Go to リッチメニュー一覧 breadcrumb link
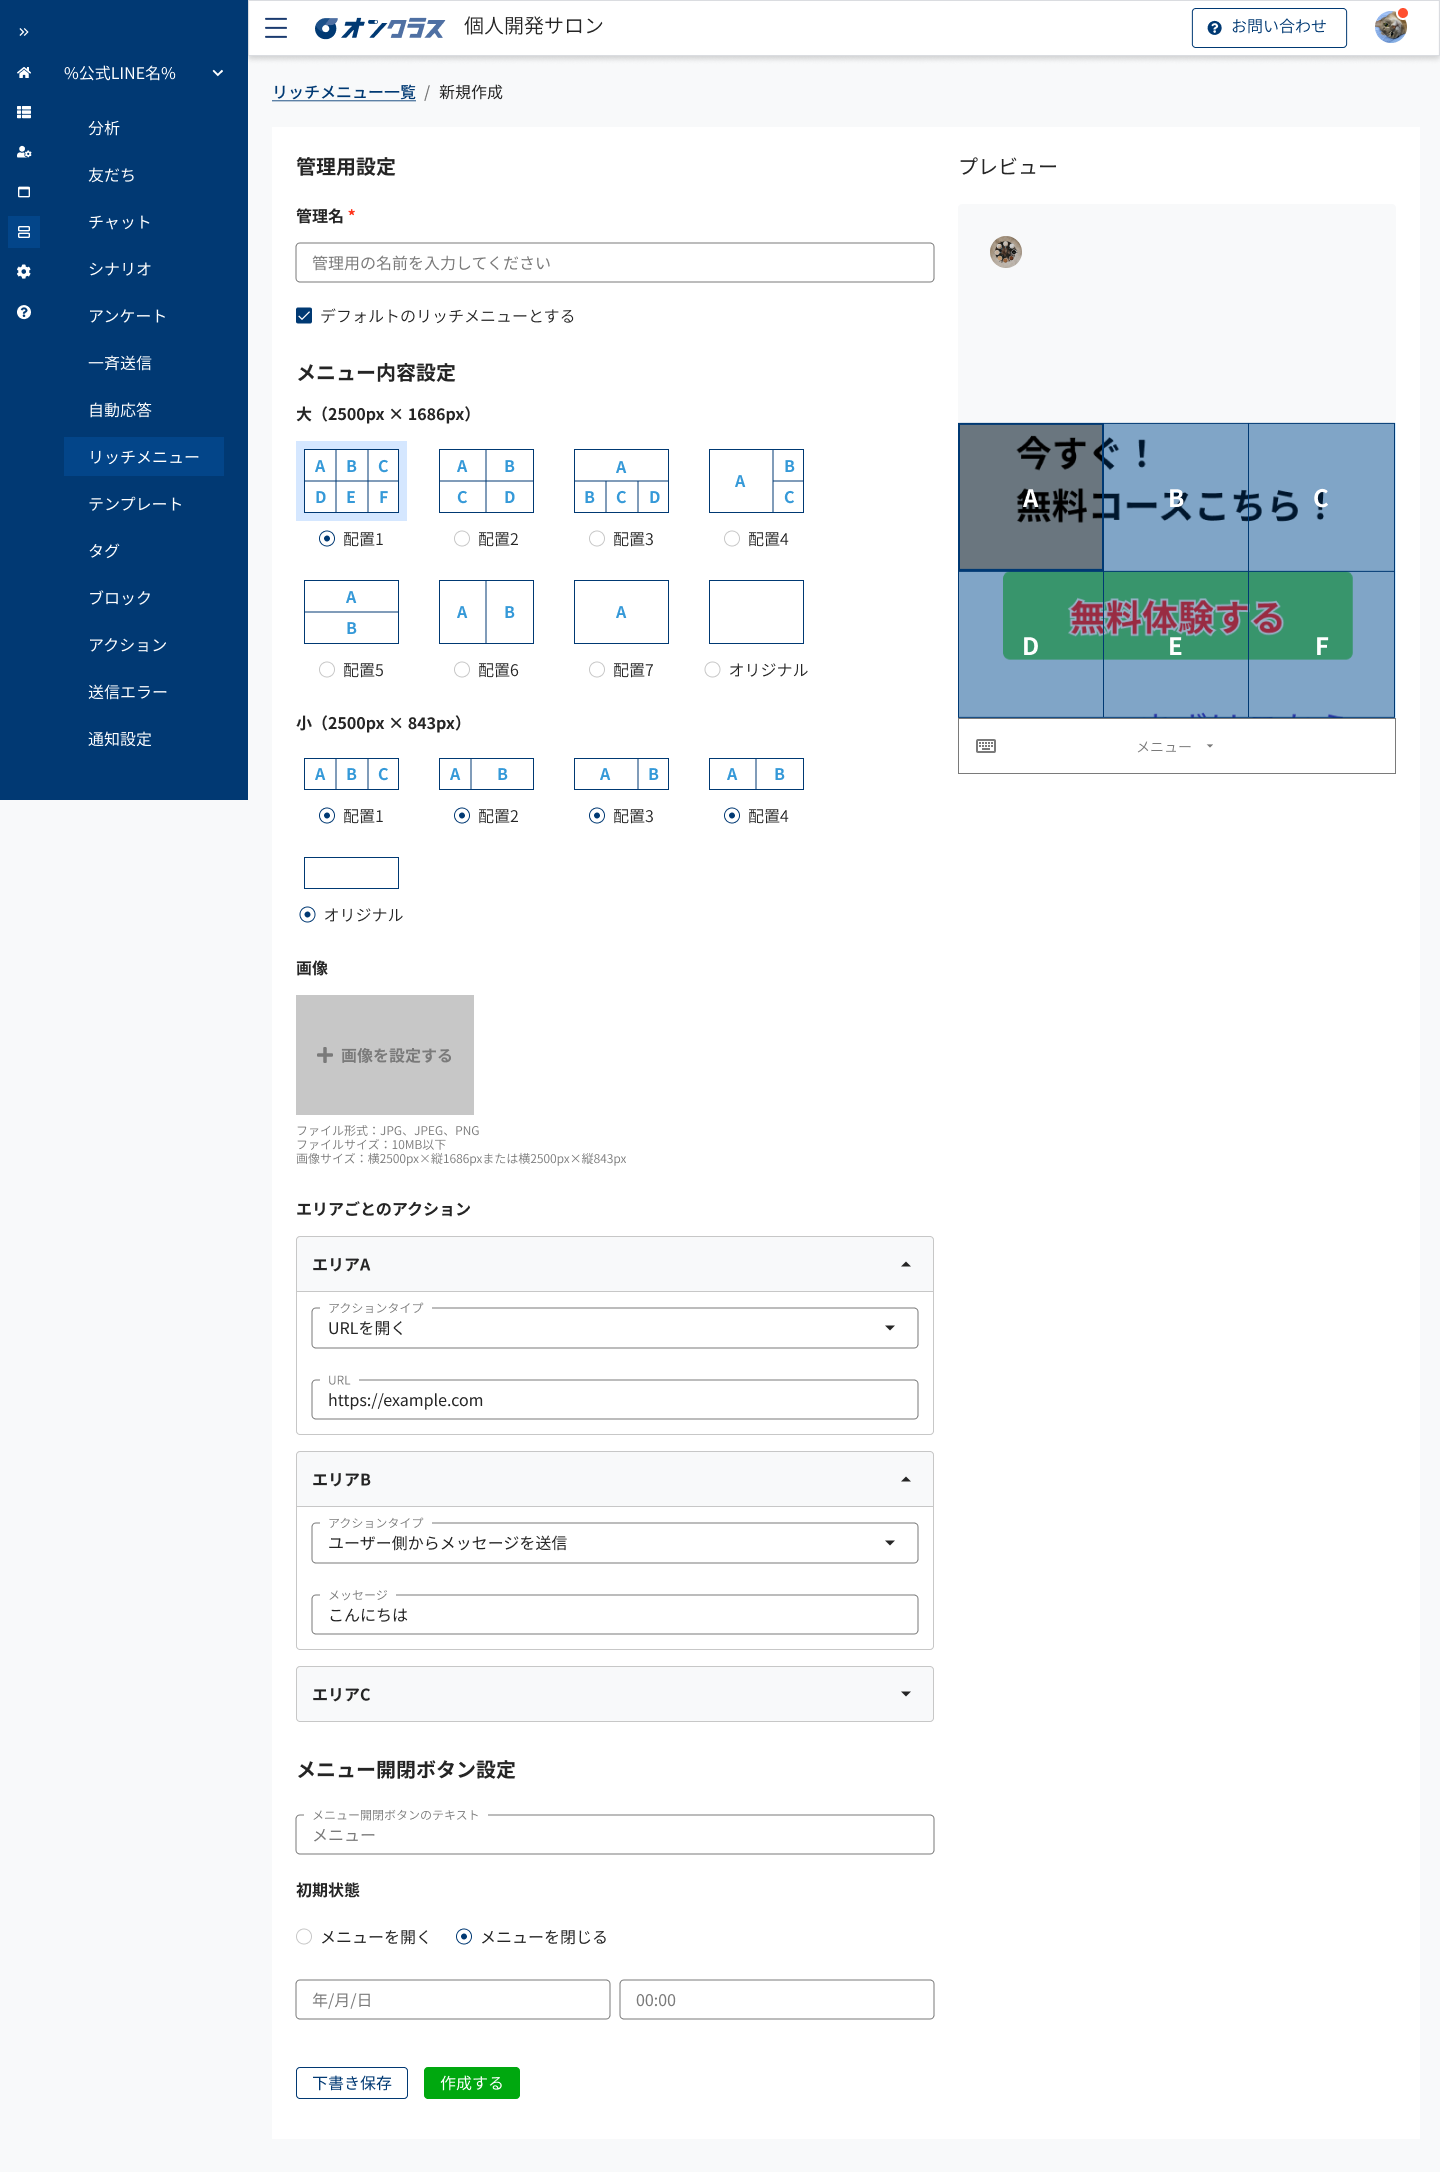Viewport: 1440px width, 2172px height. 344,92
